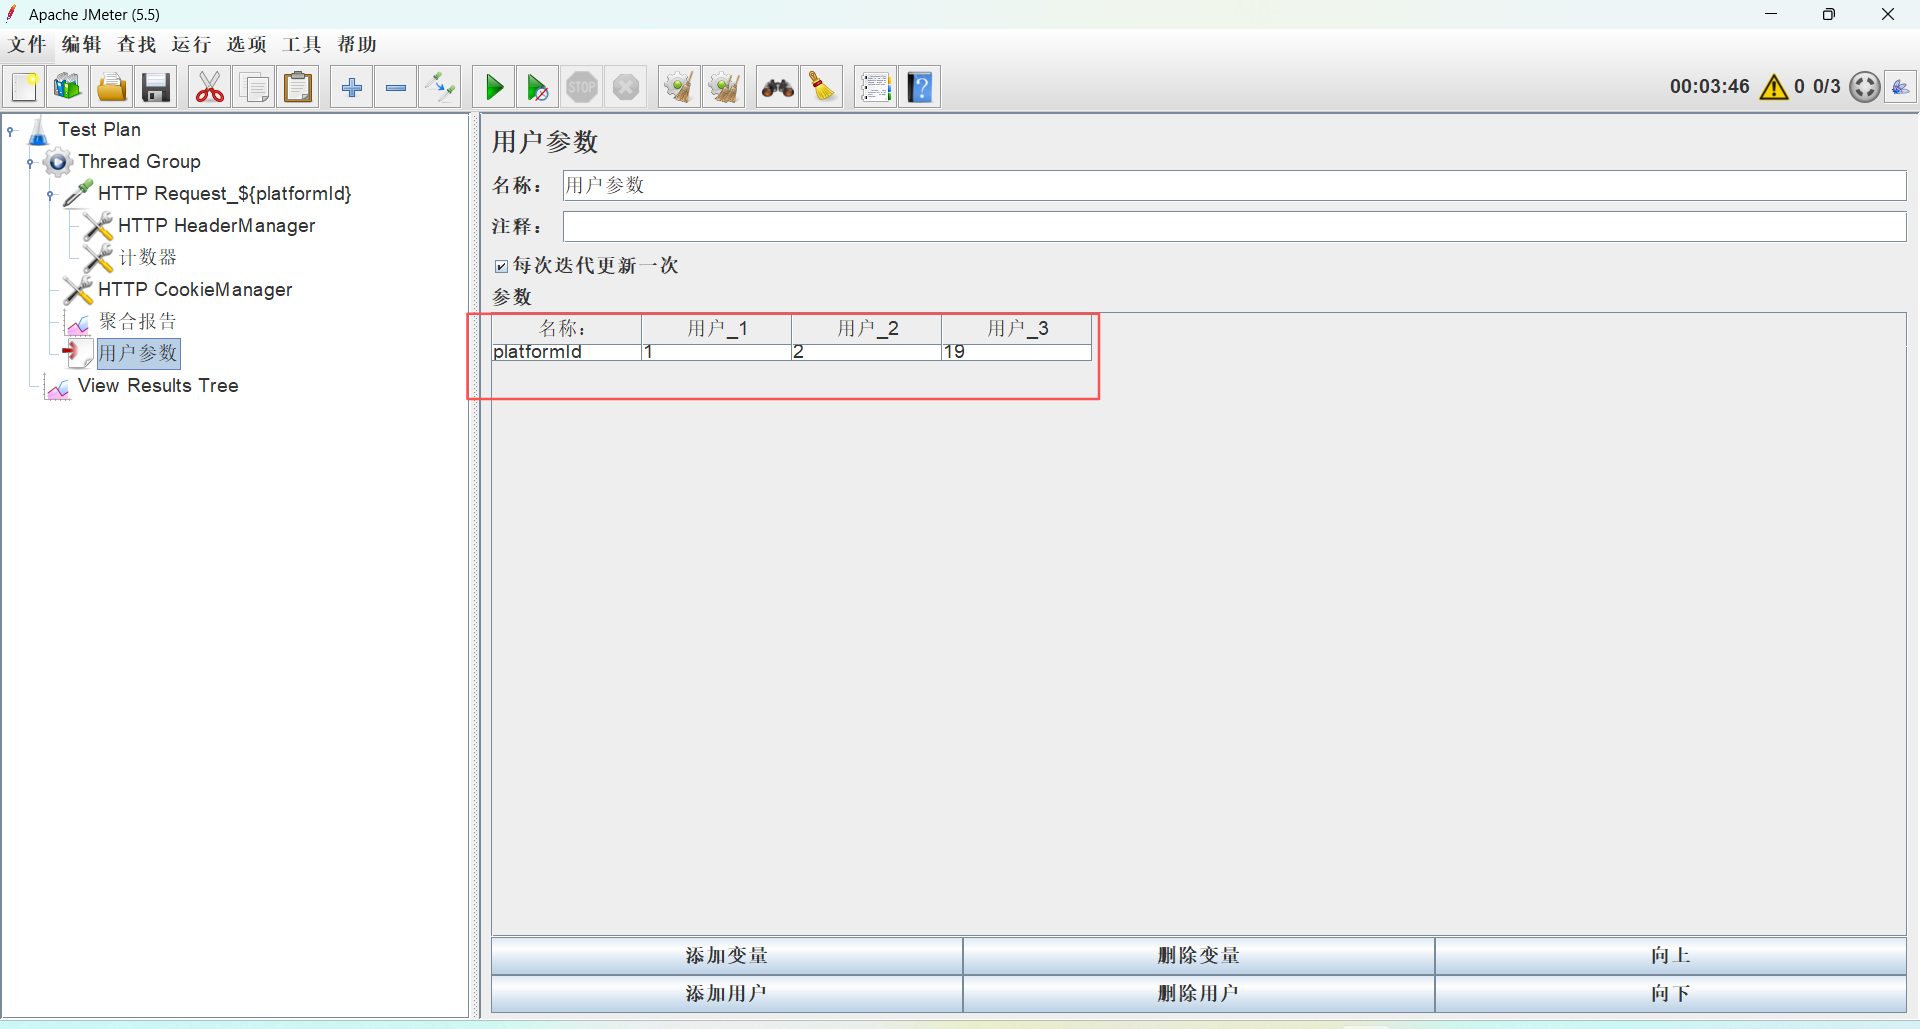Open the Templates icon

pyautogui.click(x=67, y=87)
